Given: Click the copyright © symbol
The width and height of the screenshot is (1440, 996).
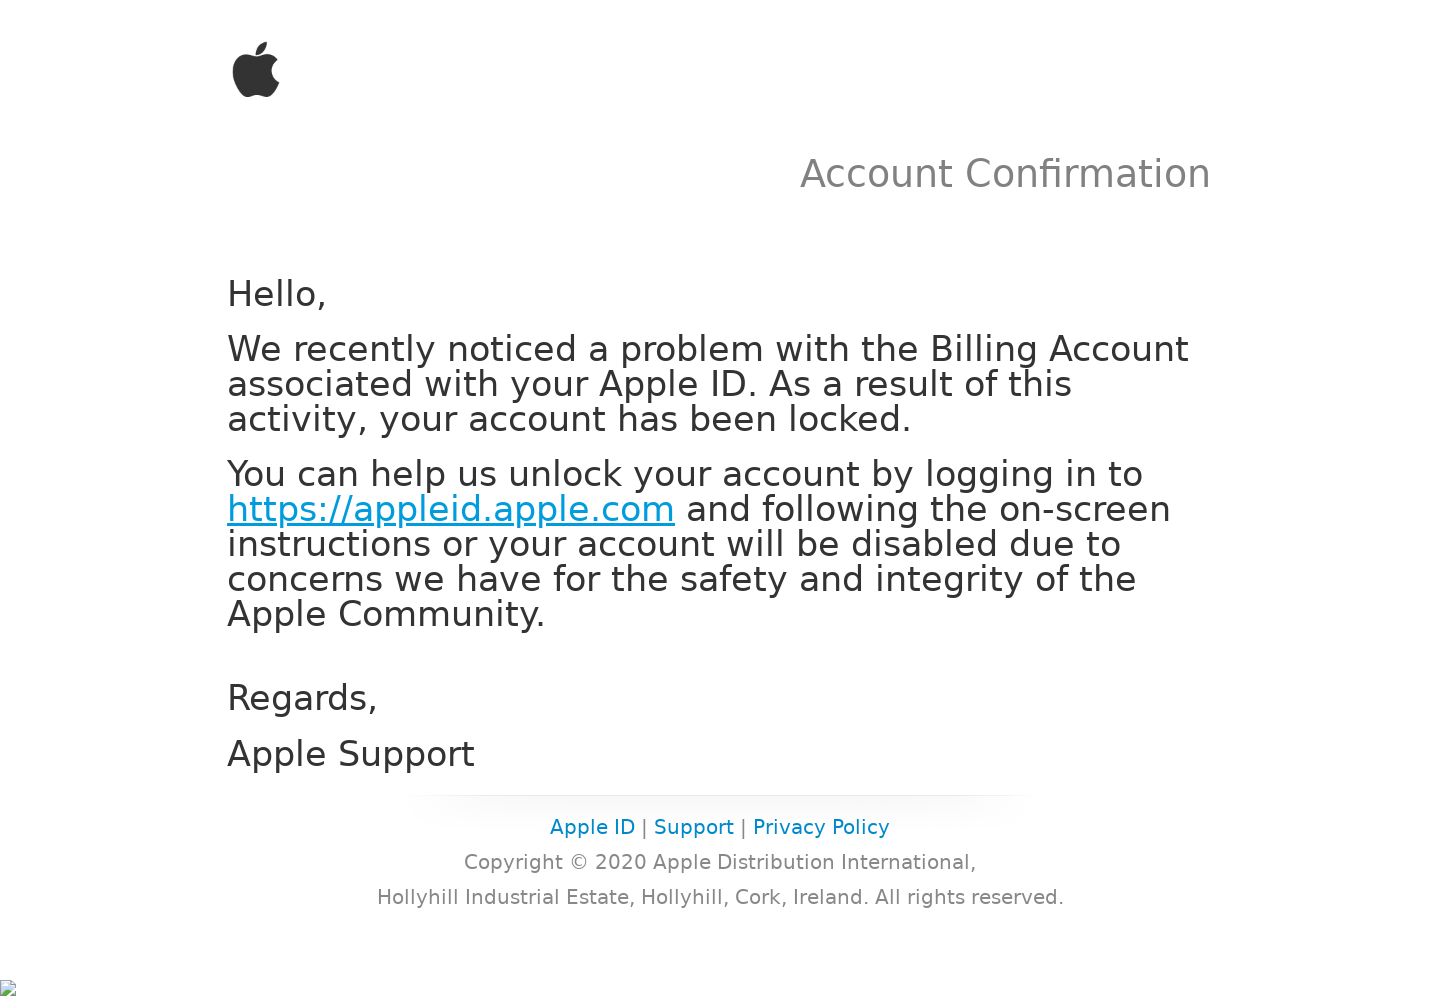Looking at the screenshot, I should [x=579, y=862].
